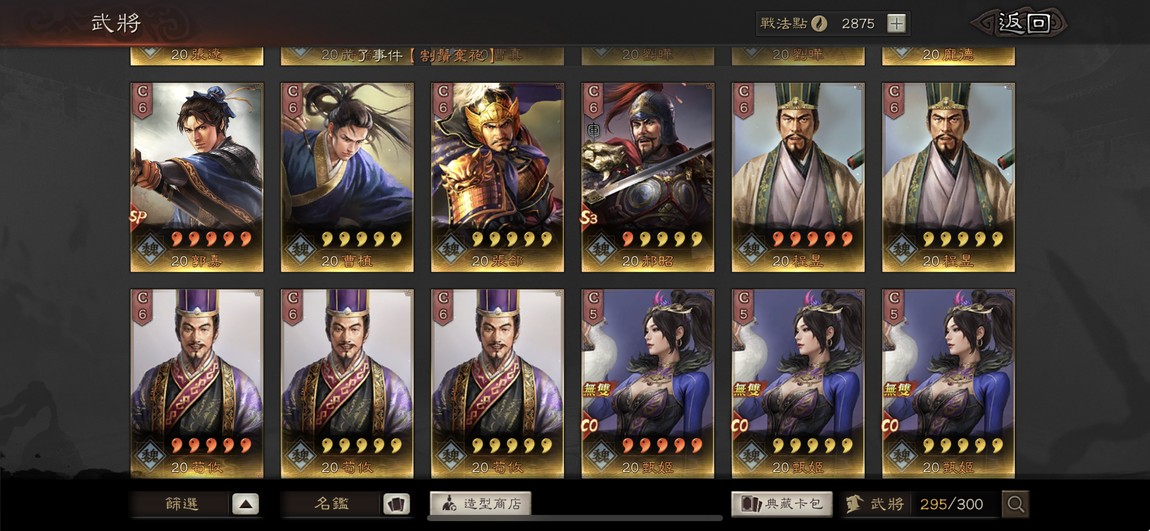Click the S3 season mark on 郝昭 card

click(x=588, y=219)
